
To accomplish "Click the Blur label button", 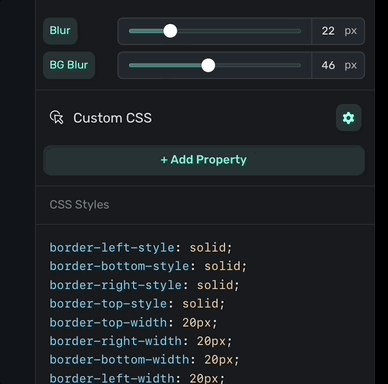I will click(60, 31).
